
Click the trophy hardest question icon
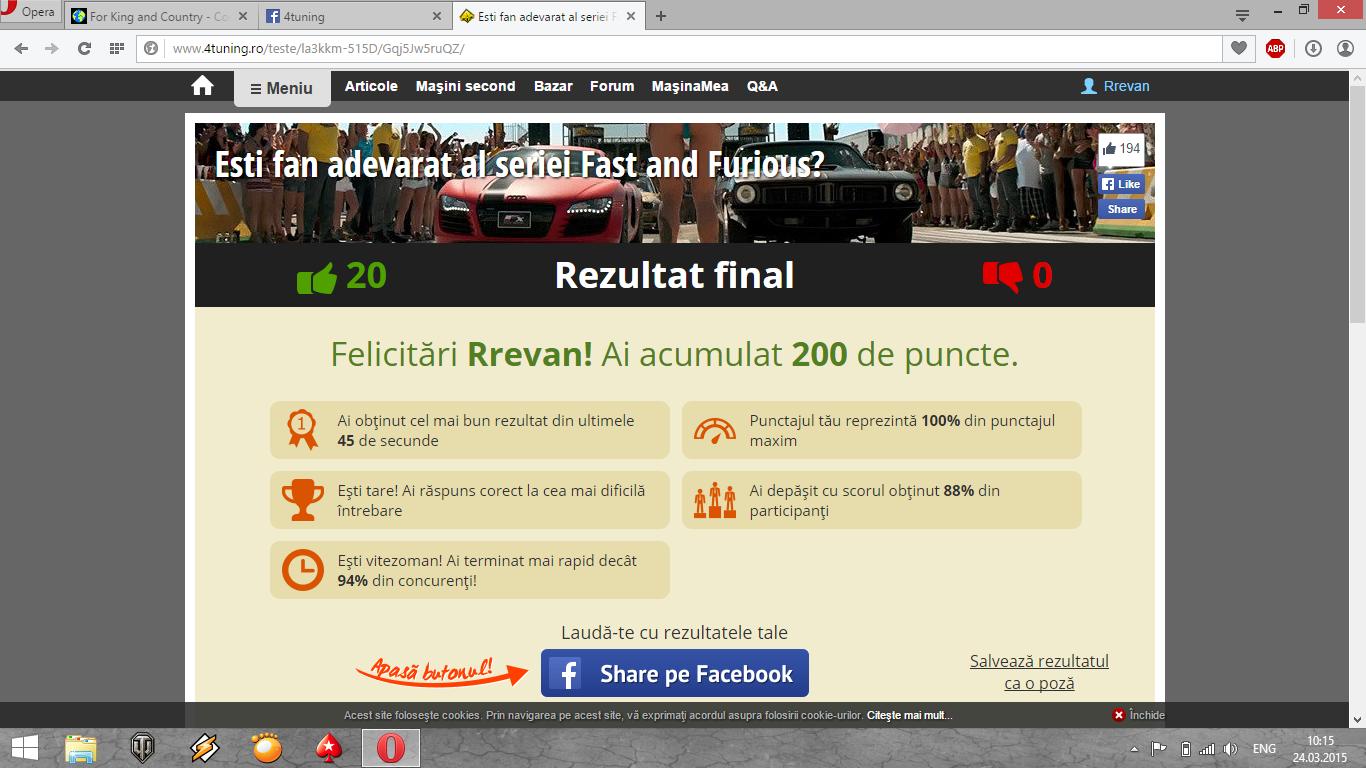pyautogui.click(x=302, y=500)
